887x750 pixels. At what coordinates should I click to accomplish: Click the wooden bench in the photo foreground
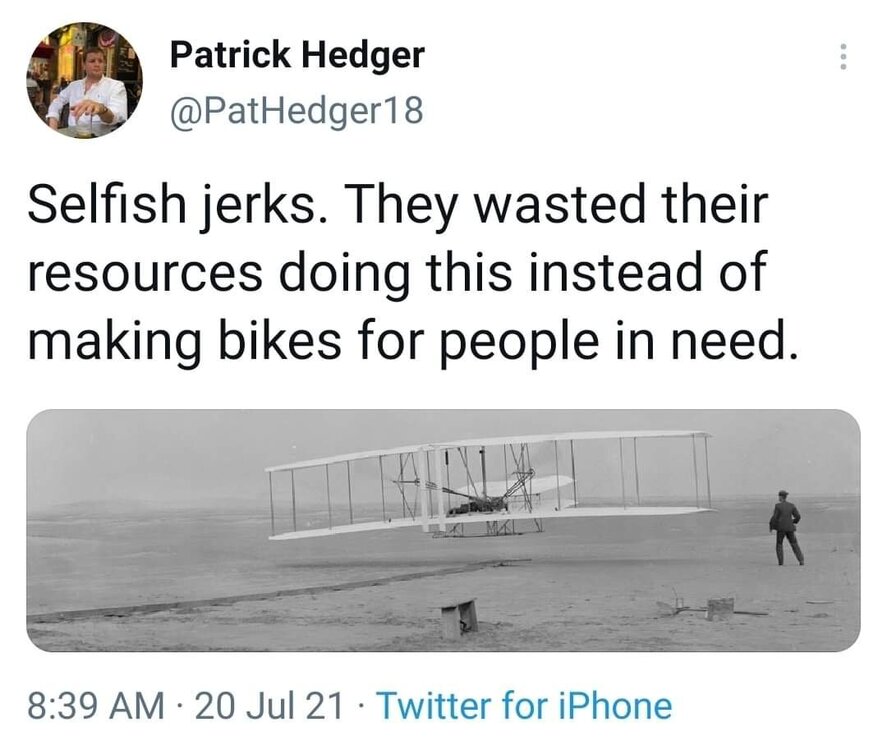[x=459, y=619]
